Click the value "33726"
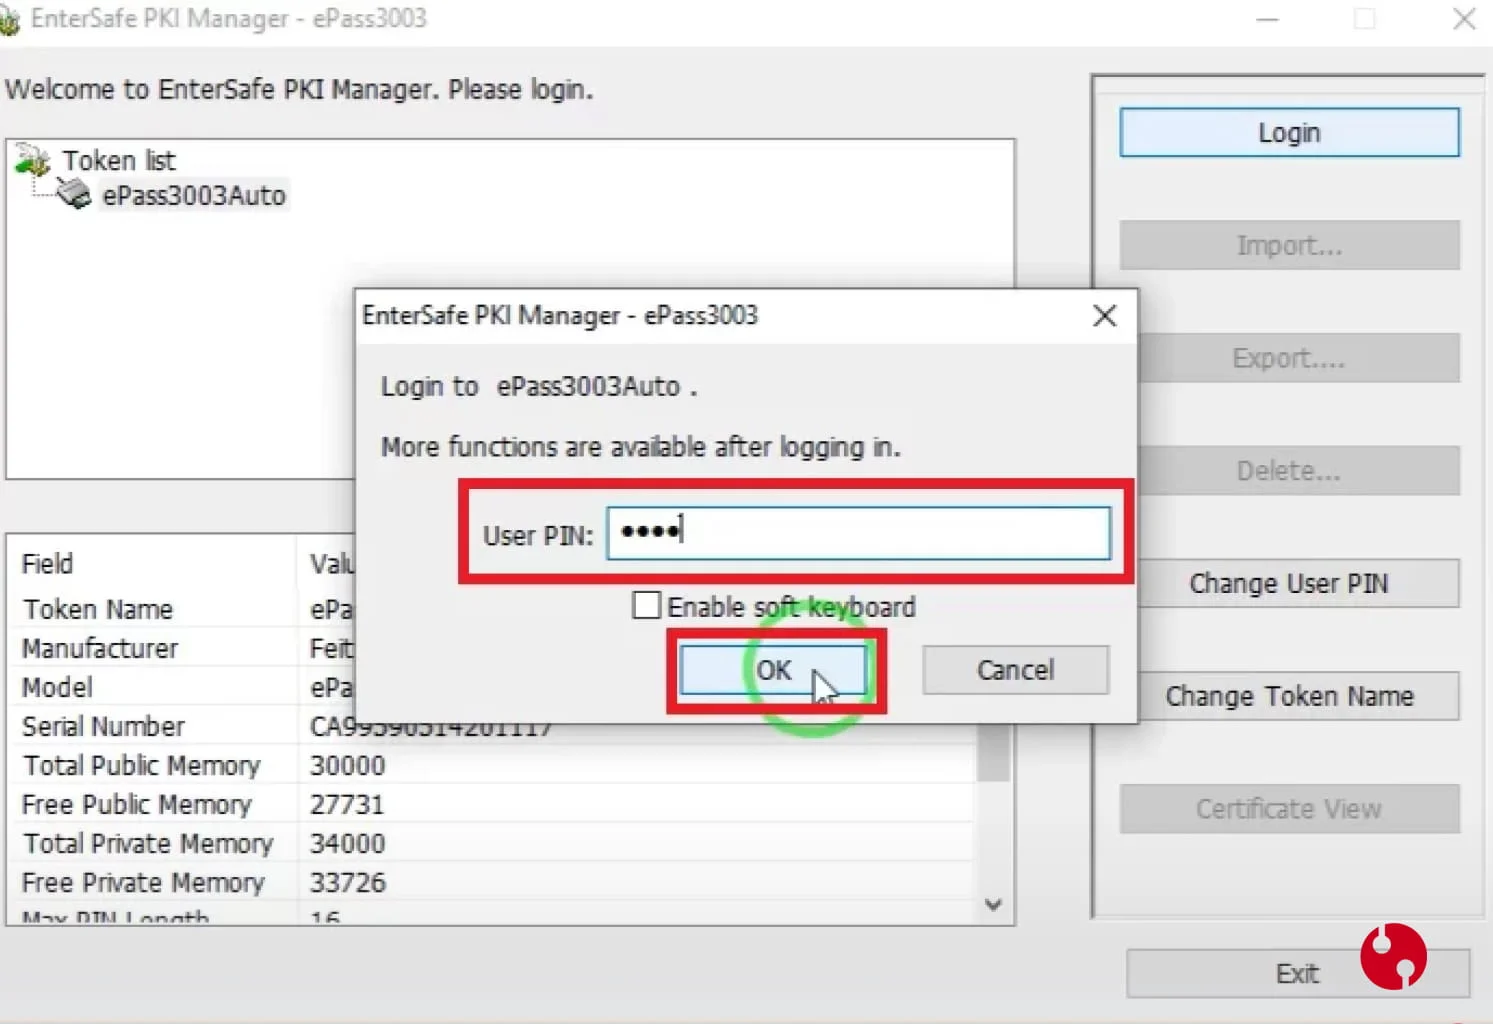This screenshot has width=1493, height=1024. click(x=347, y=882)
